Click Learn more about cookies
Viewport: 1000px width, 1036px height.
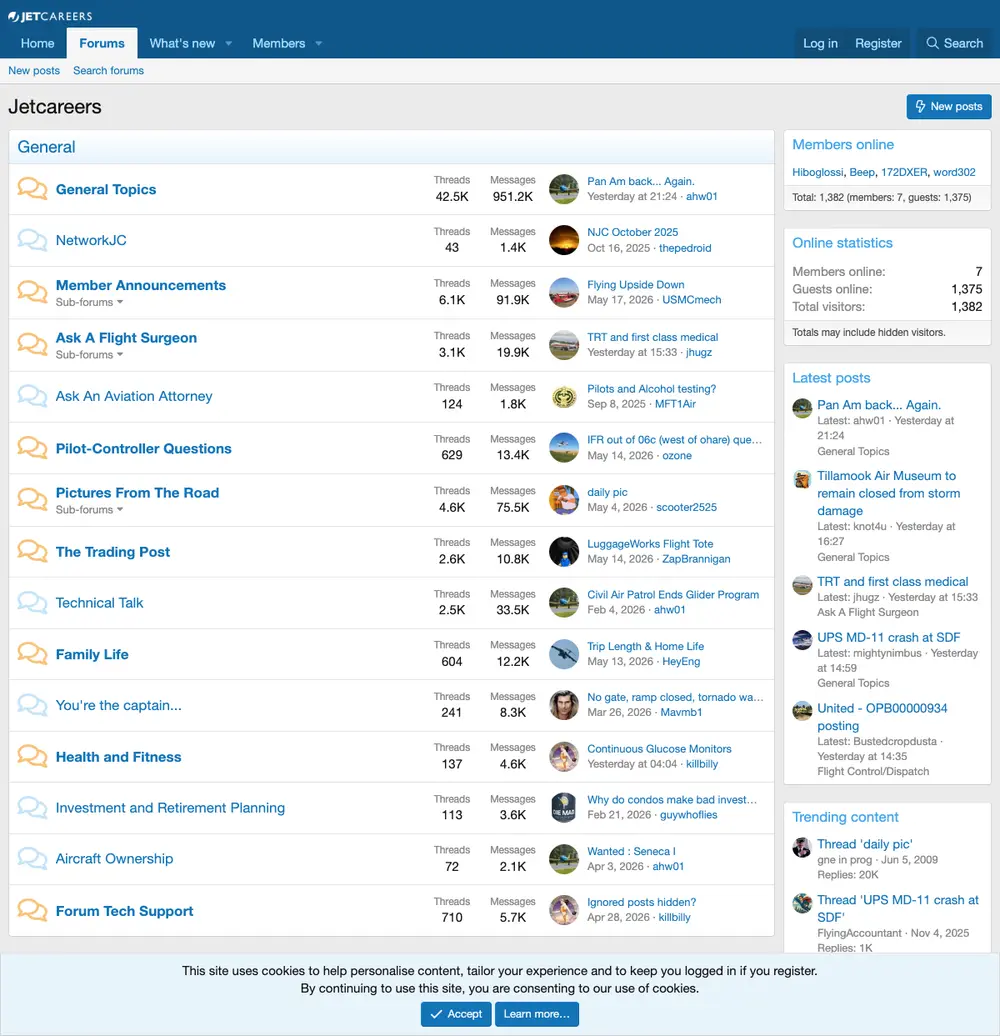[536, 1014]
